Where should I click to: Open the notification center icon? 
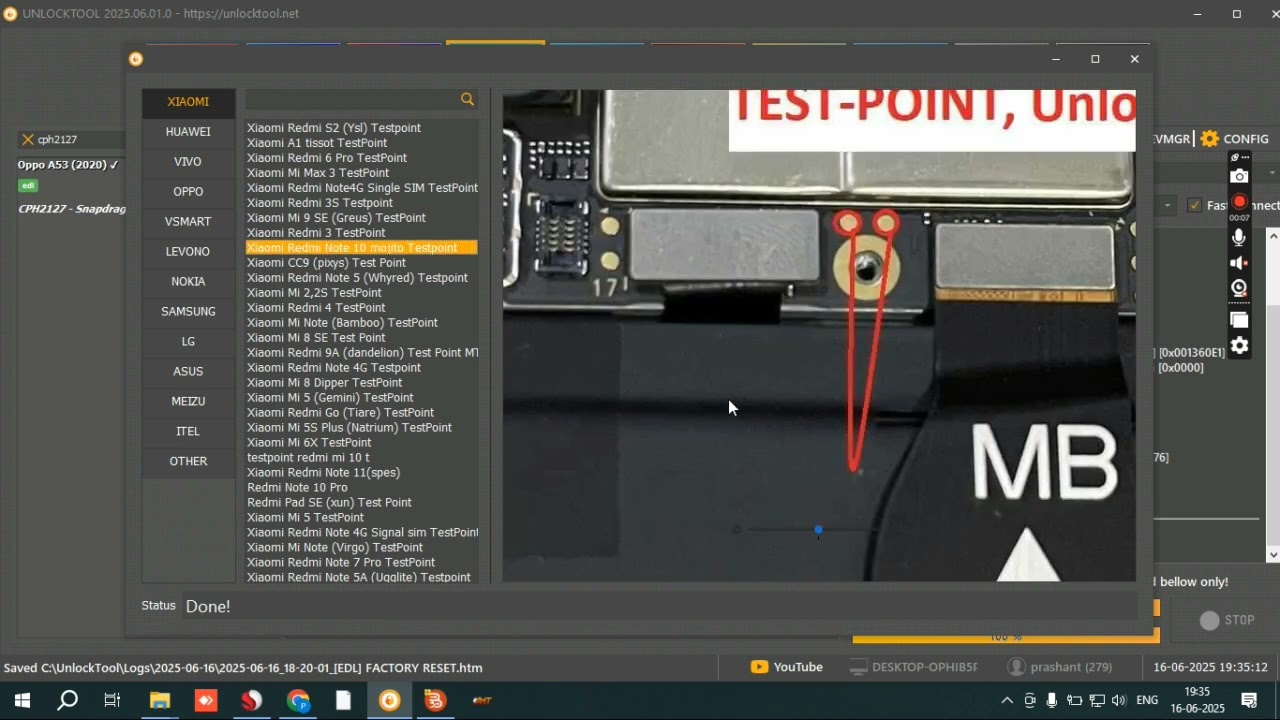[1249, 701]
